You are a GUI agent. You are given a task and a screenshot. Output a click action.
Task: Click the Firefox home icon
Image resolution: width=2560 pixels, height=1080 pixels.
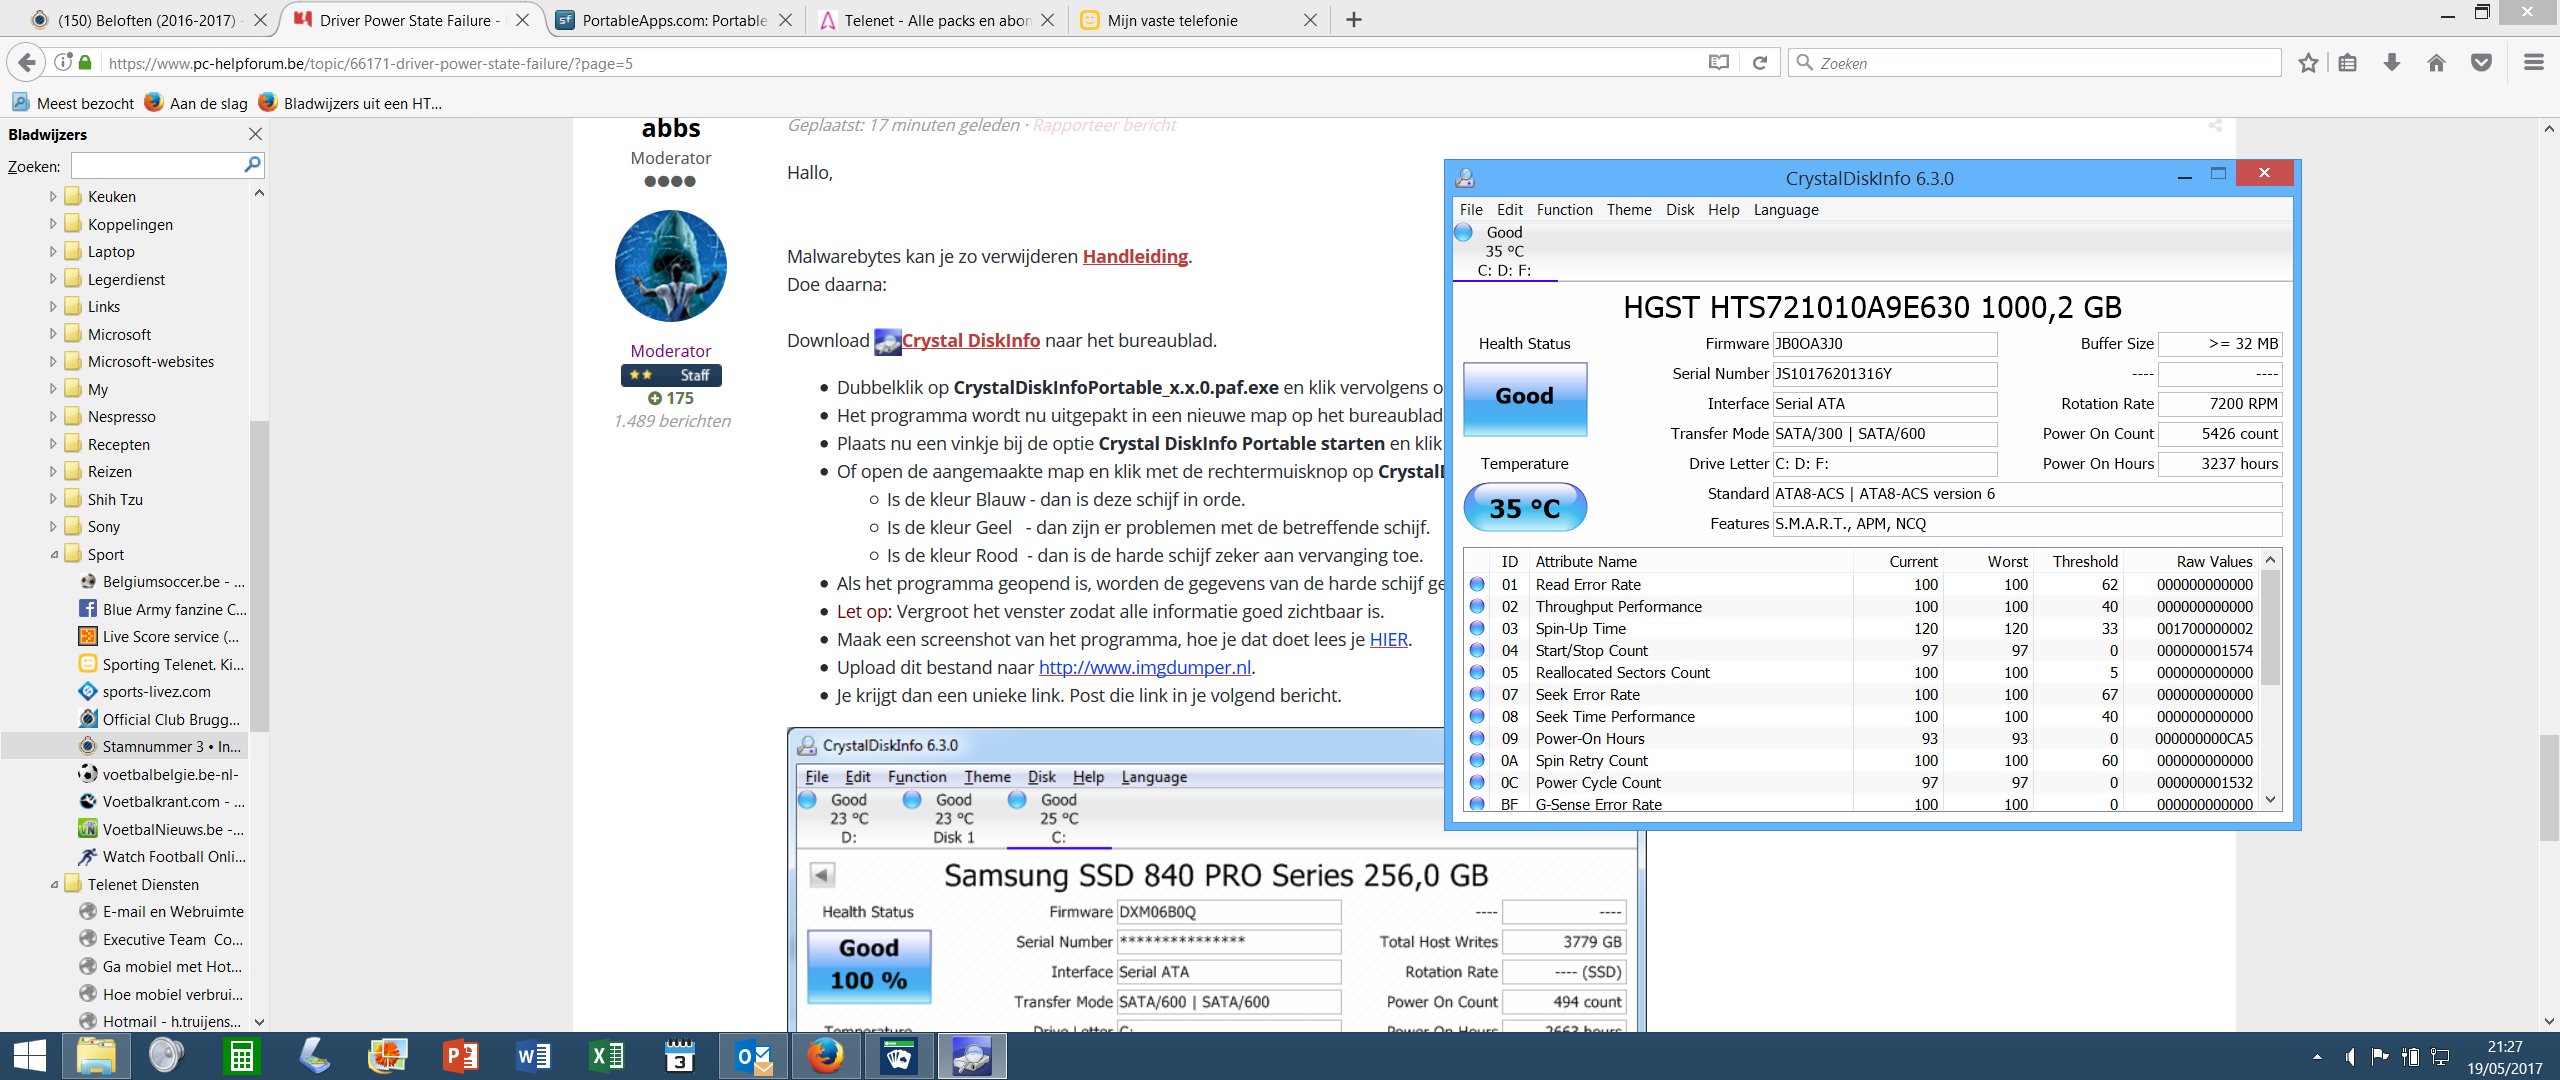tap(2436, 63)
